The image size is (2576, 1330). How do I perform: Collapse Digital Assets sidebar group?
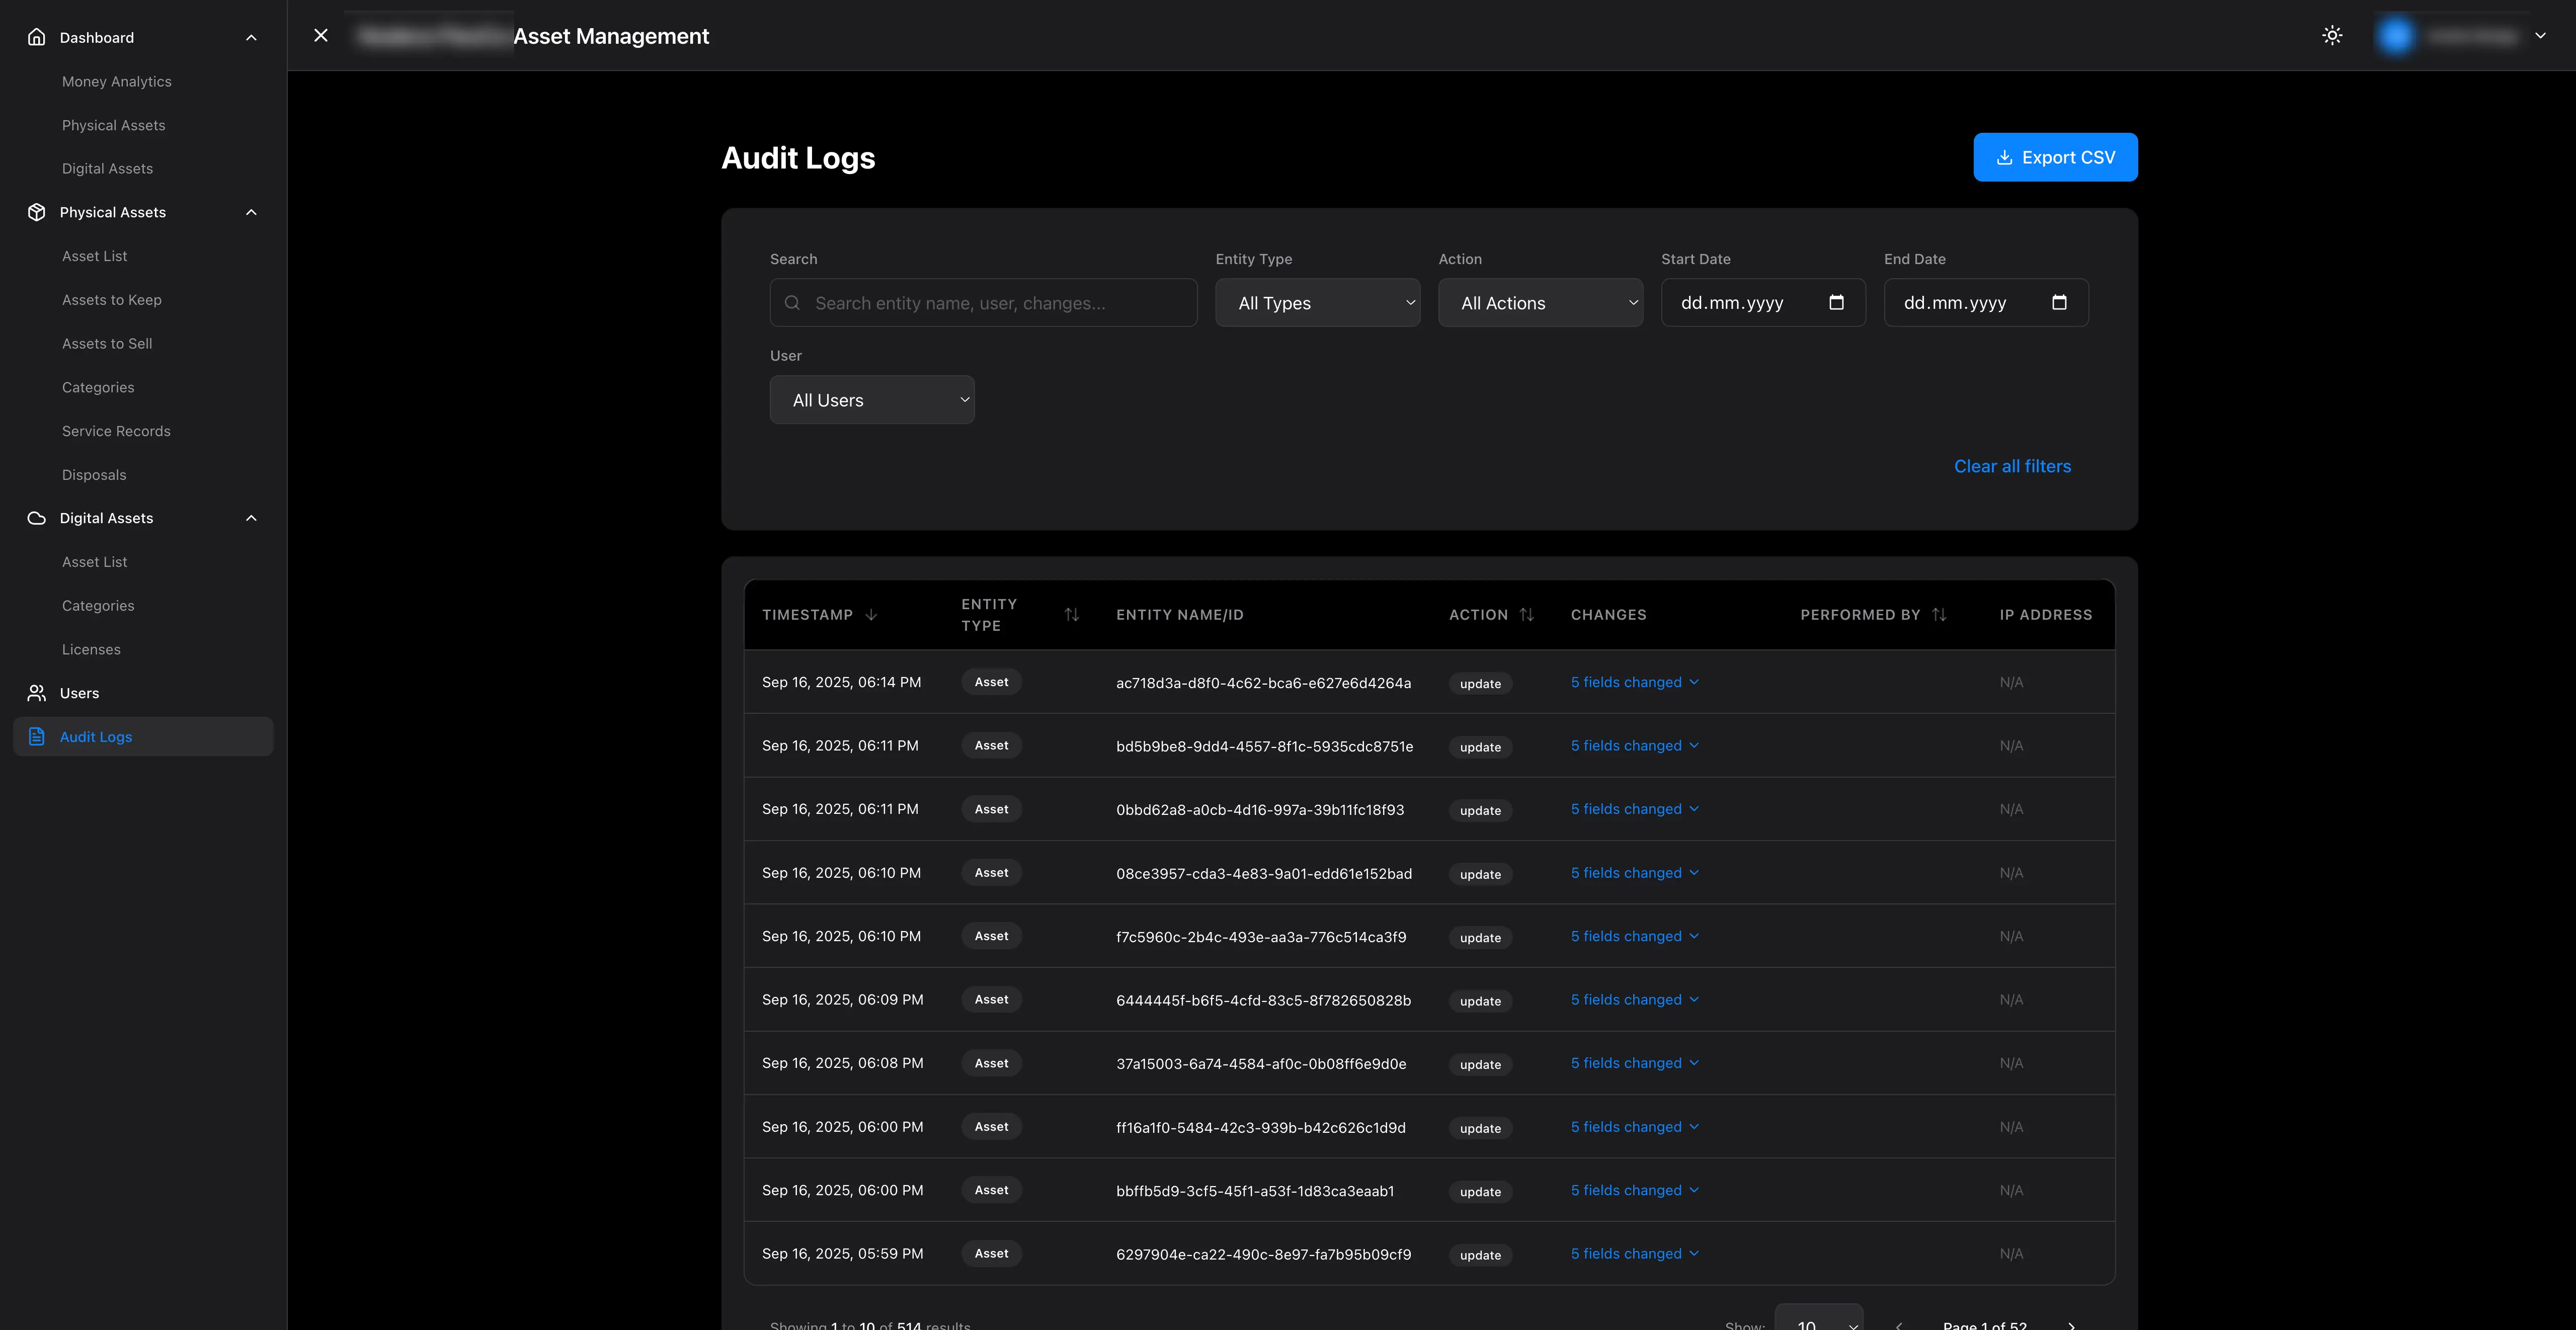pos(251,518)
